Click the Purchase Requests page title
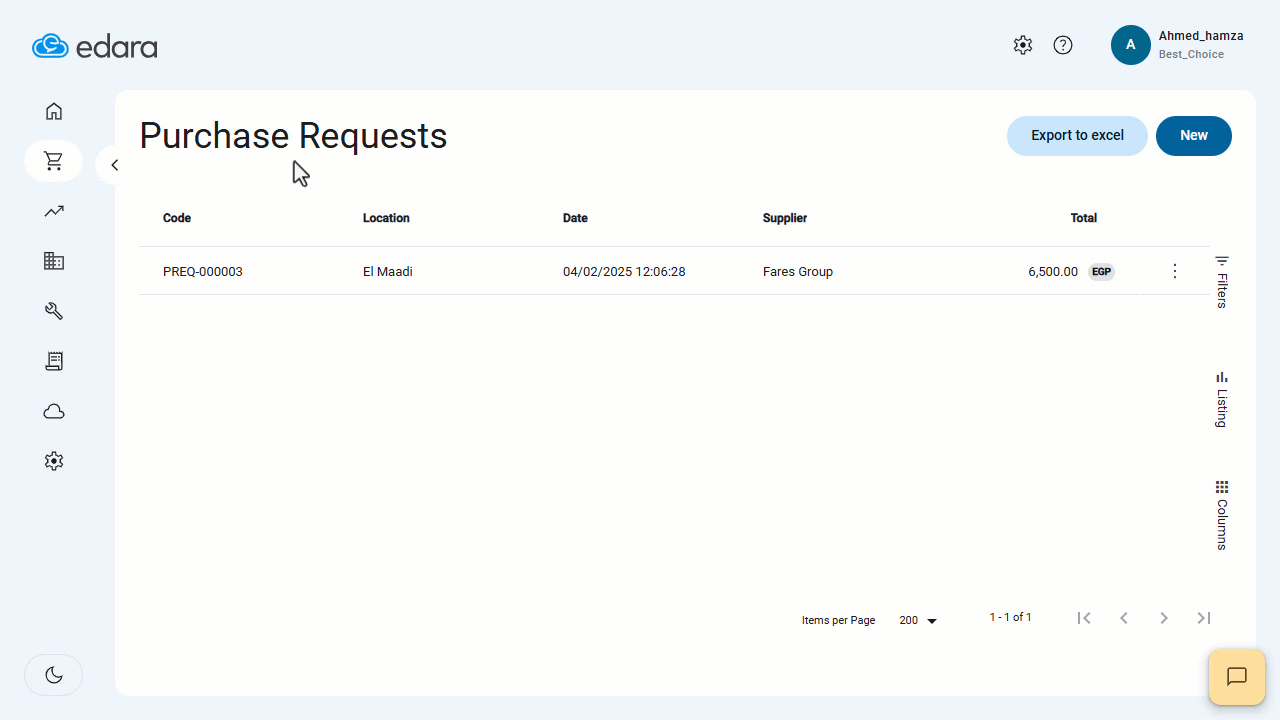 click(x=293, y=136)
